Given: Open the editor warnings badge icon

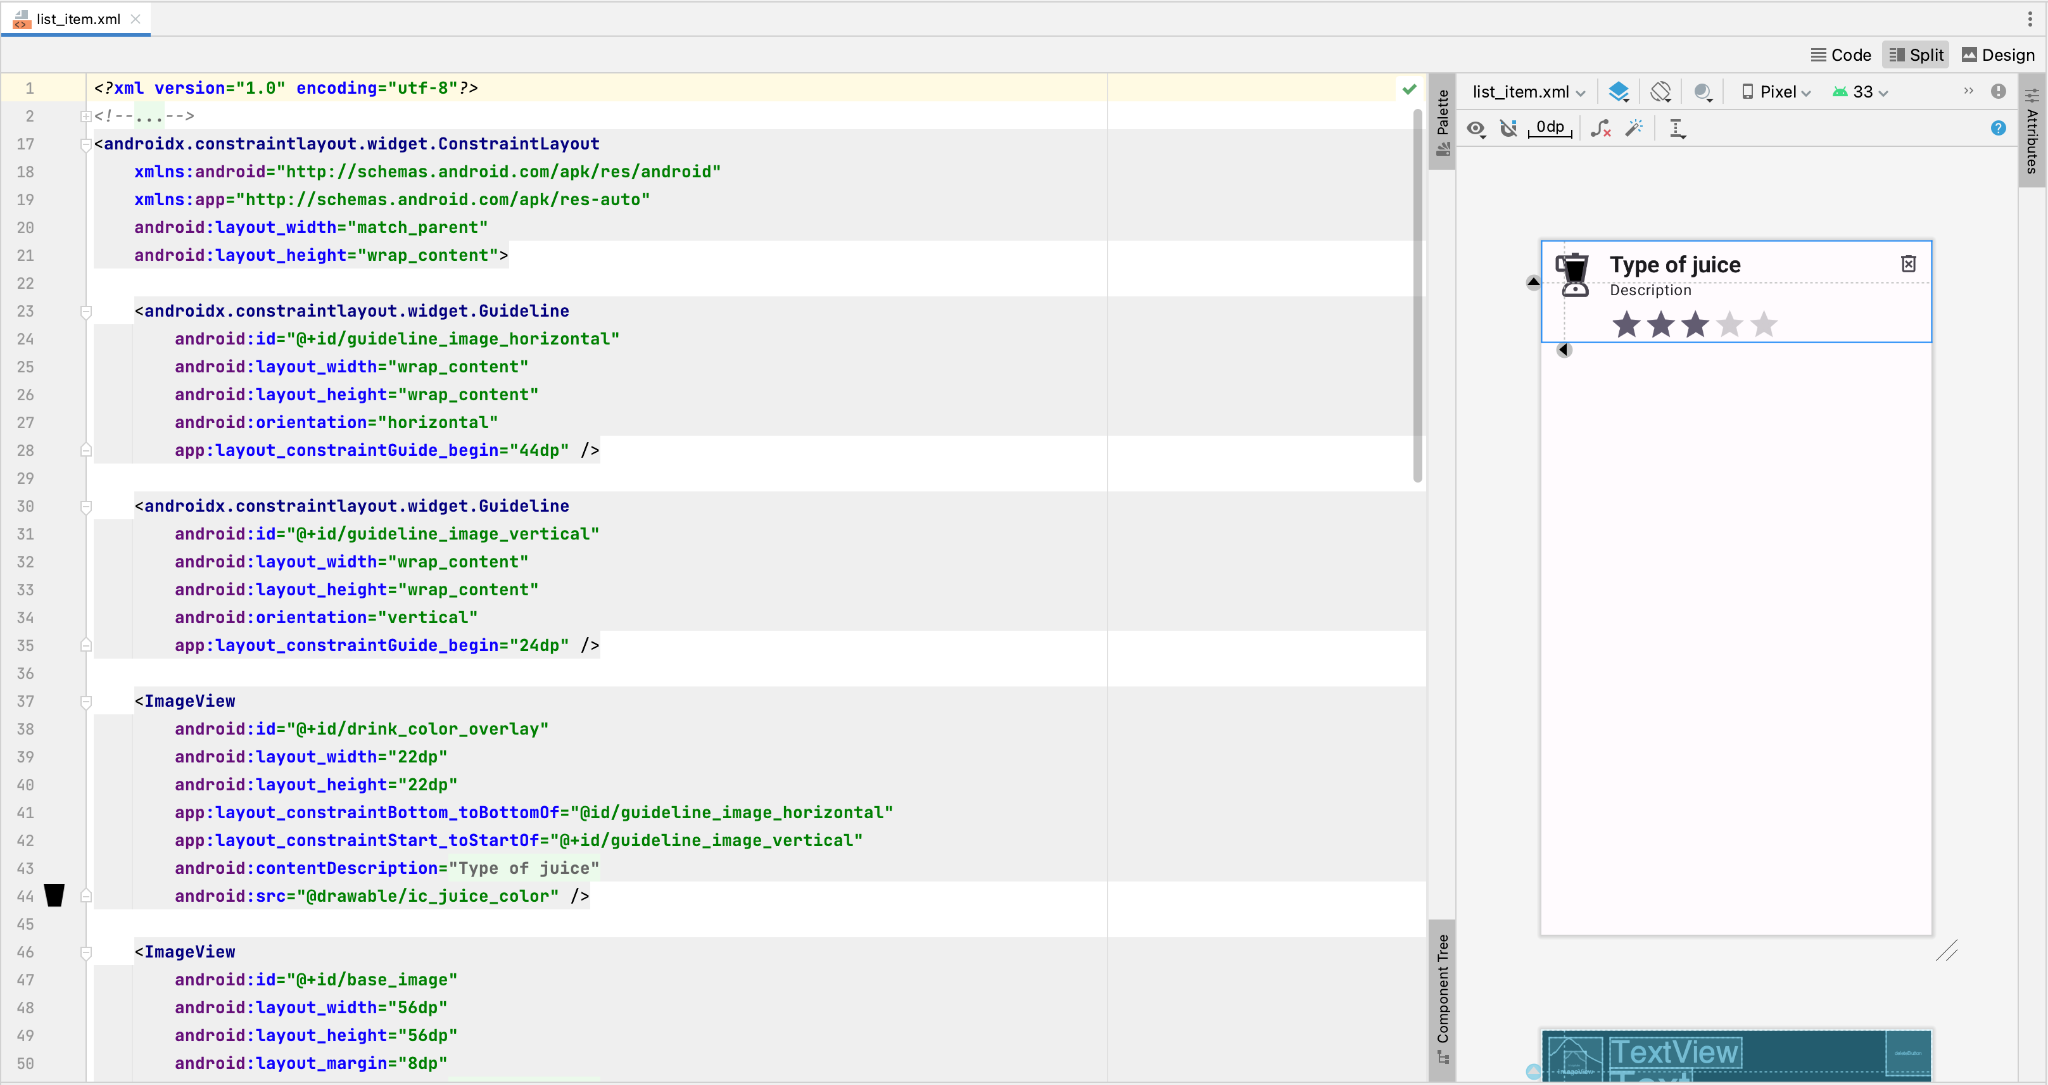Looking at the screenshot, I should tap(1998, 91).
